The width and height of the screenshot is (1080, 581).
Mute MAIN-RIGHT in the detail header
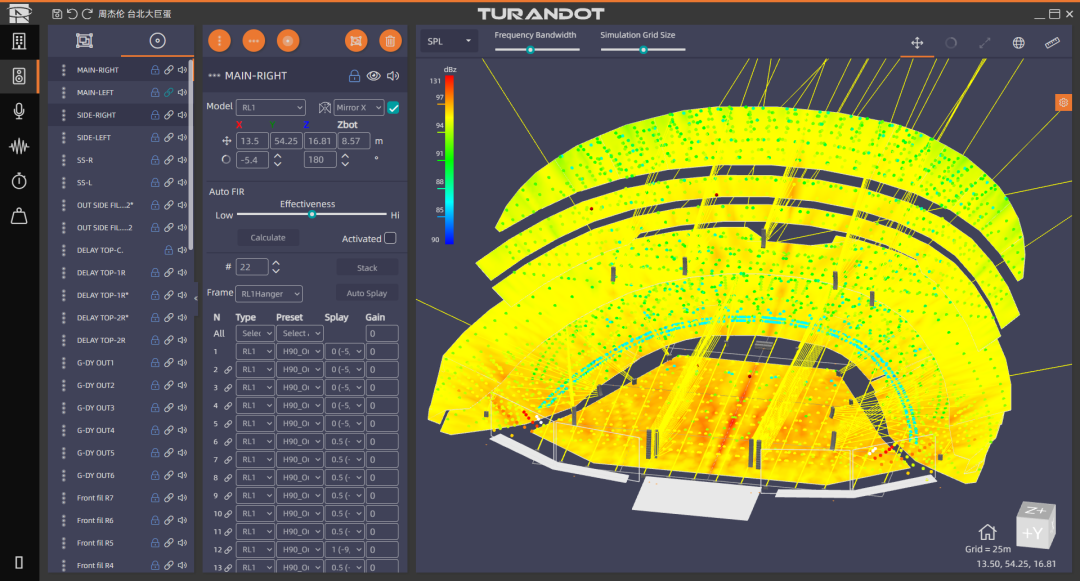pos(393,76)
